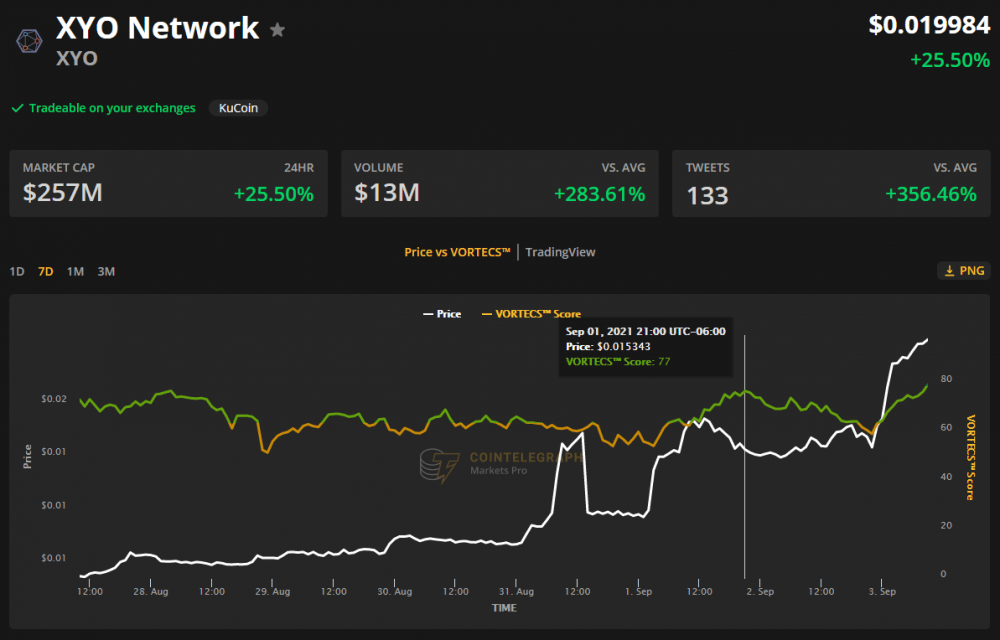Image resolution: width=1000 pixels, height=640 pixels.
Task: Select the 3M time range
Action: pyautogui.click(x=106, y=272)
